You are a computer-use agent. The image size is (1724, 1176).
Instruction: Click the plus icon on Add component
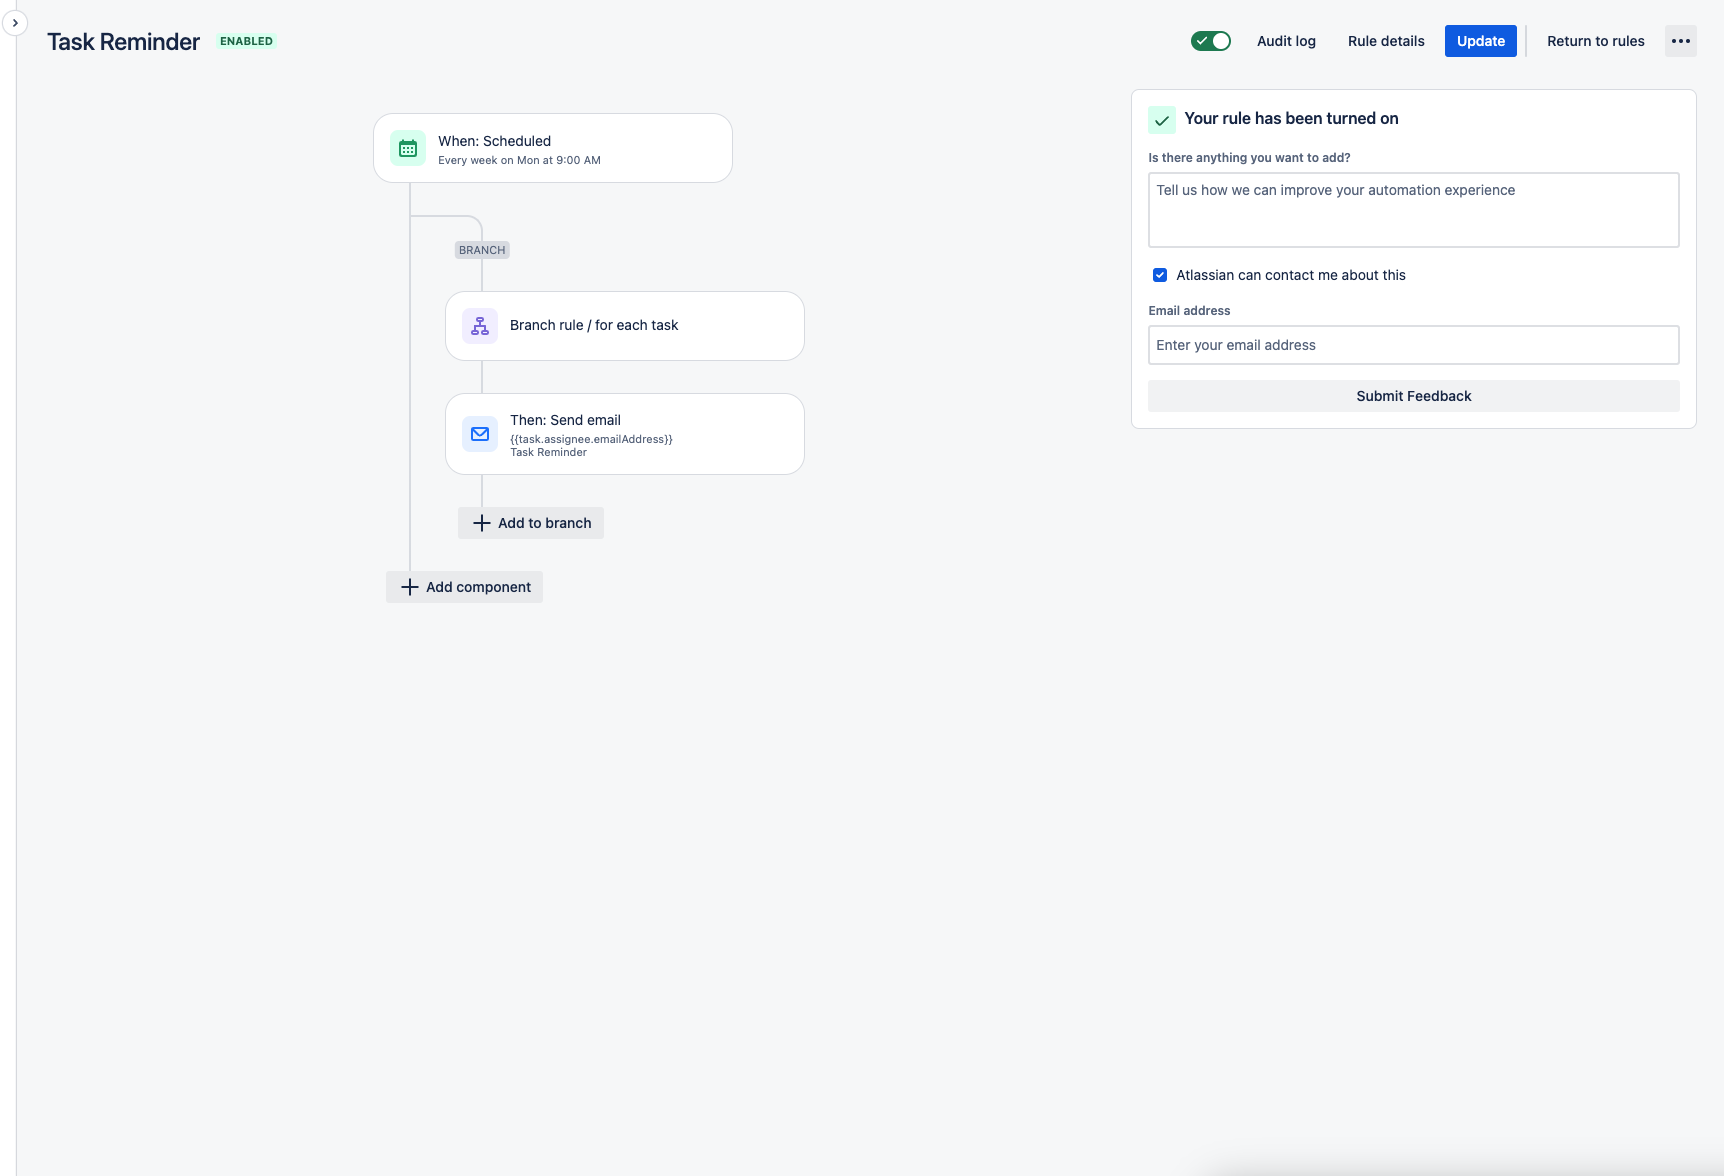410,587
